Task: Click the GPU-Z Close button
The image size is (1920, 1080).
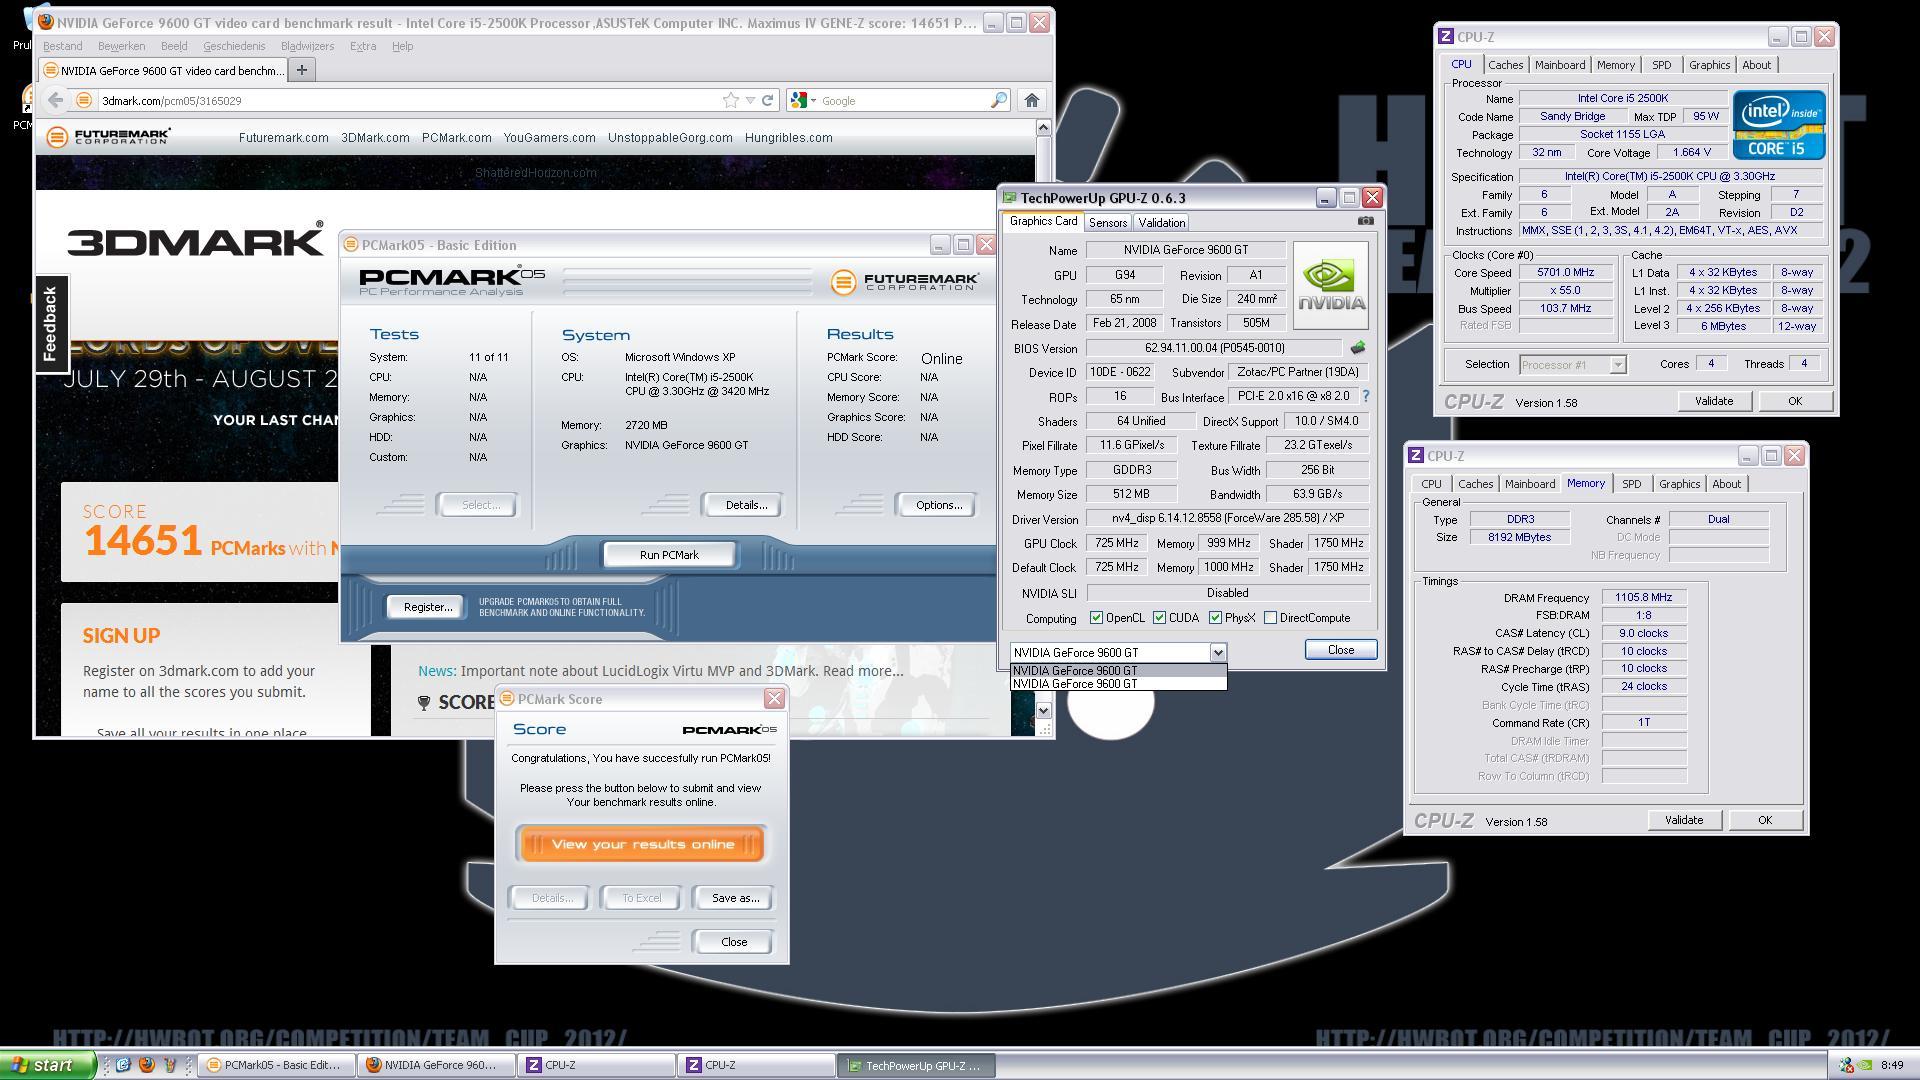Action: coord(1340,650)
